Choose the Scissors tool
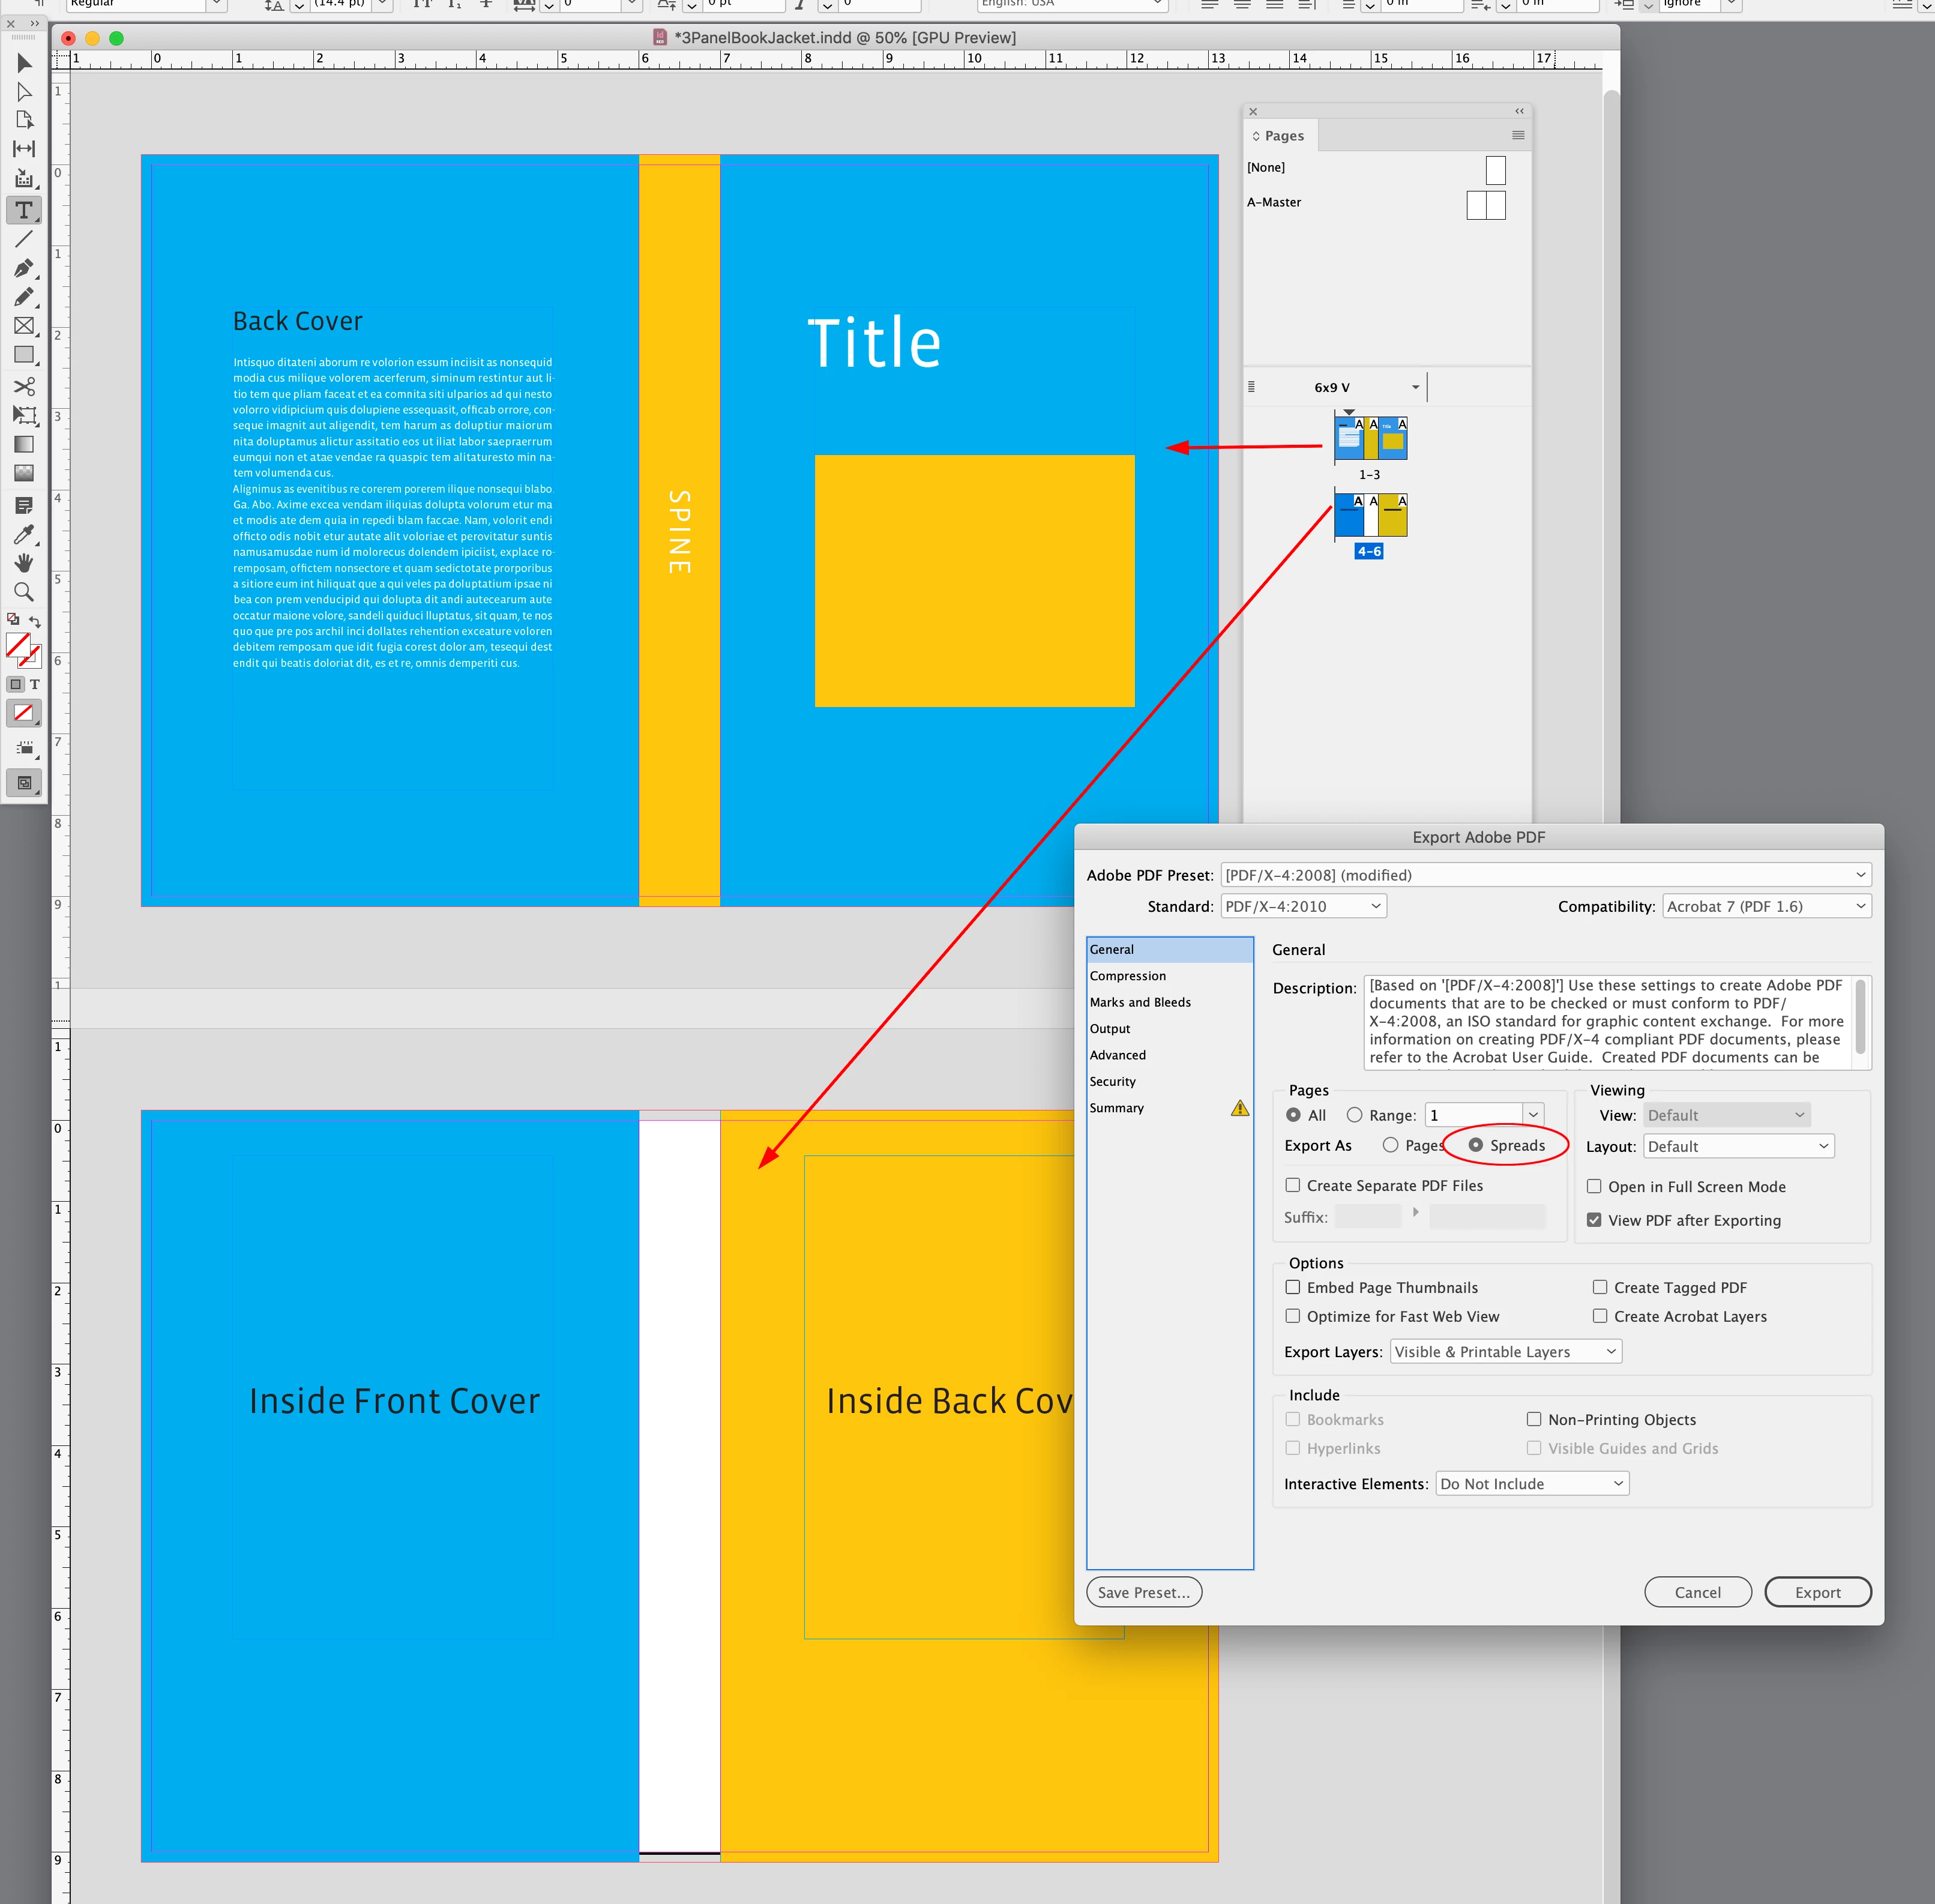This screenshot has height=1904, width=1935. 24,386
